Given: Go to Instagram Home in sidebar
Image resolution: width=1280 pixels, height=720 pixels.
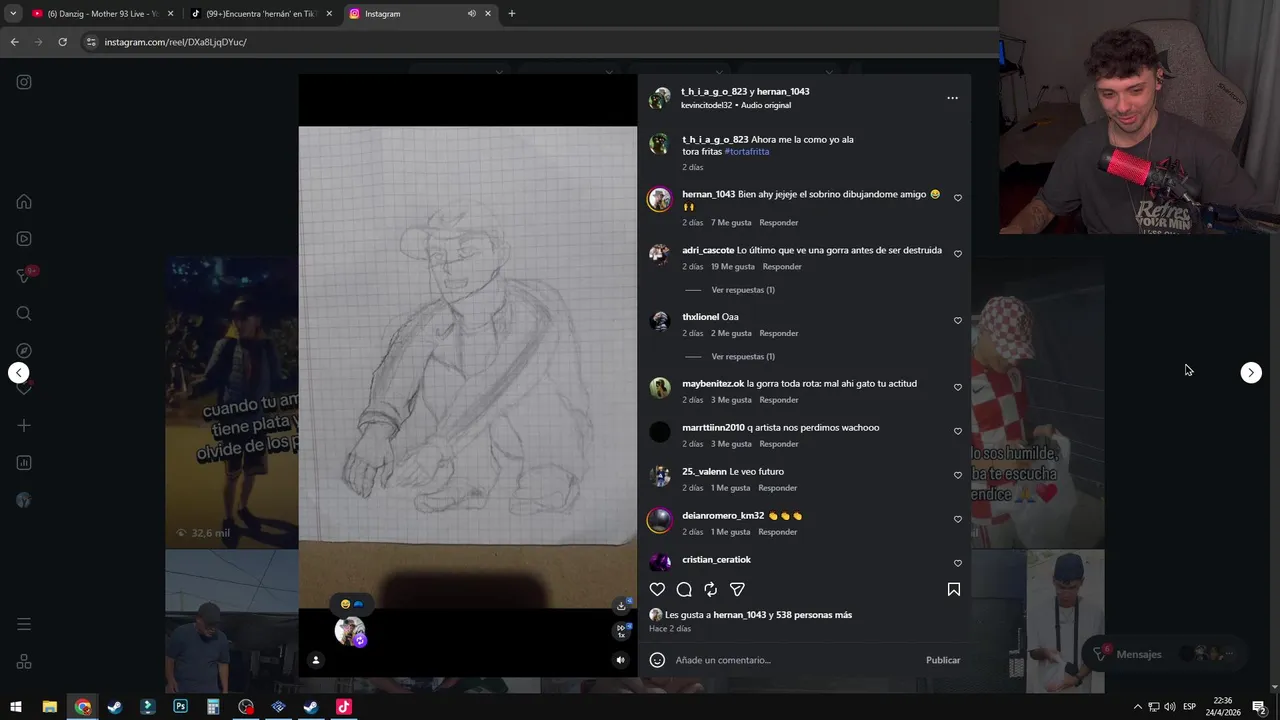Looking at the screenshot, I should click(24, 201).
